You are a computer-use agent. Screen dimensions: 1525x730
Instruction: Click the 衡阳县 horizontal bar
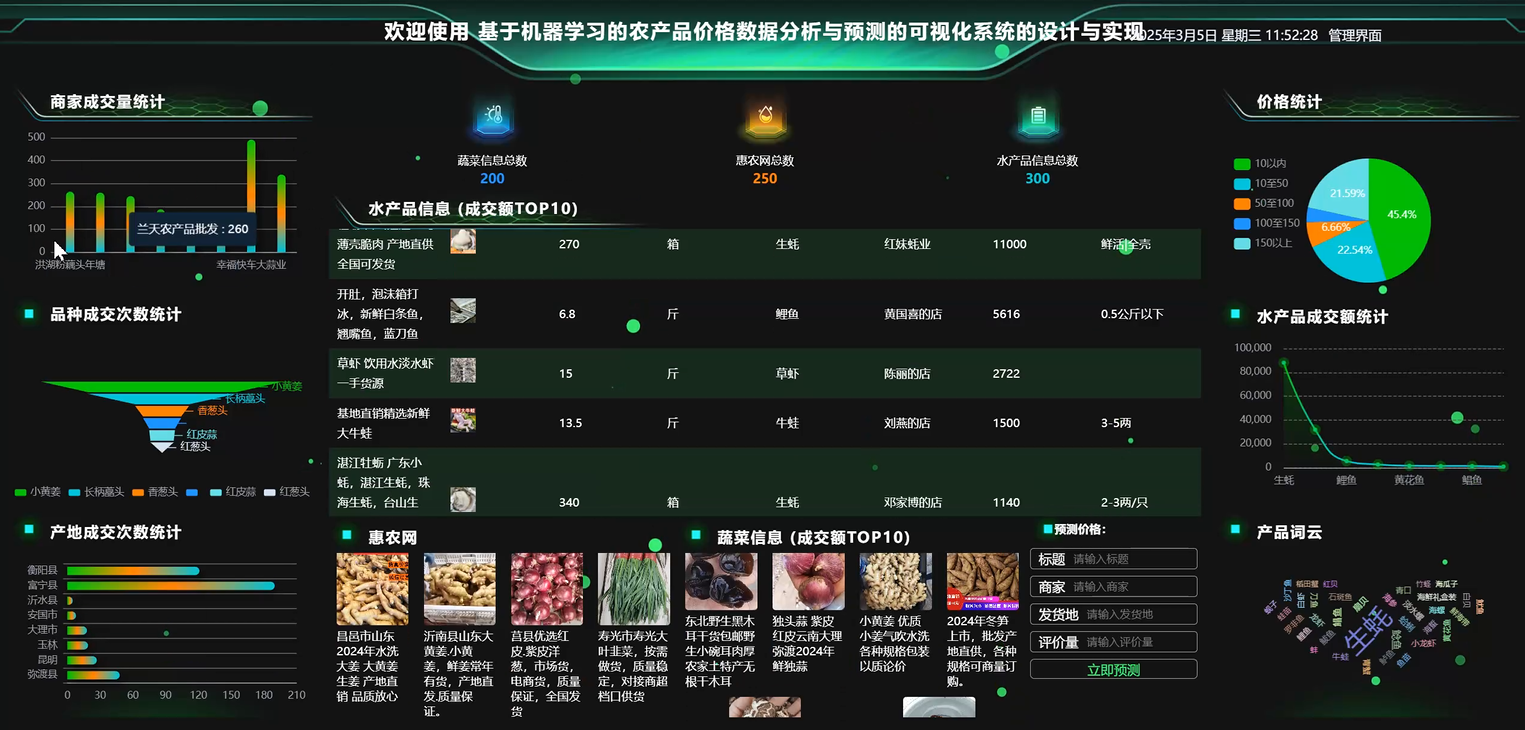coord(133,571)
